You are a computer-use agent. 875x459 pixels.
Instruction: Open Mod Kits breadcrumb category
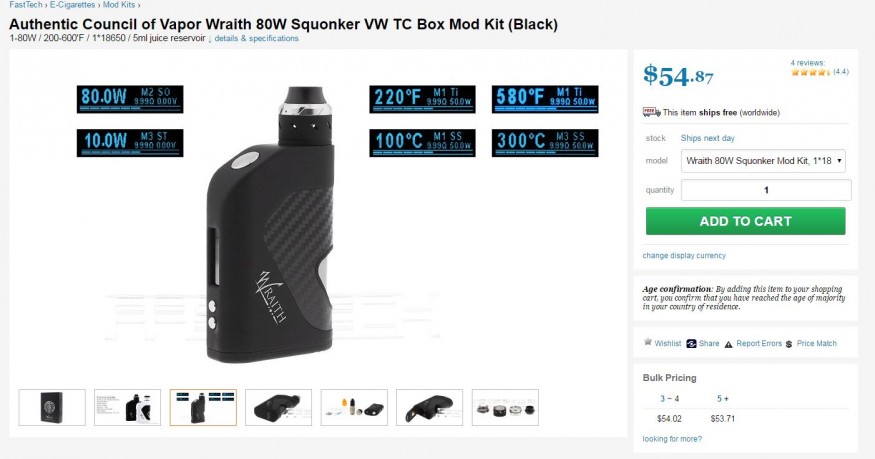[119, 4]
